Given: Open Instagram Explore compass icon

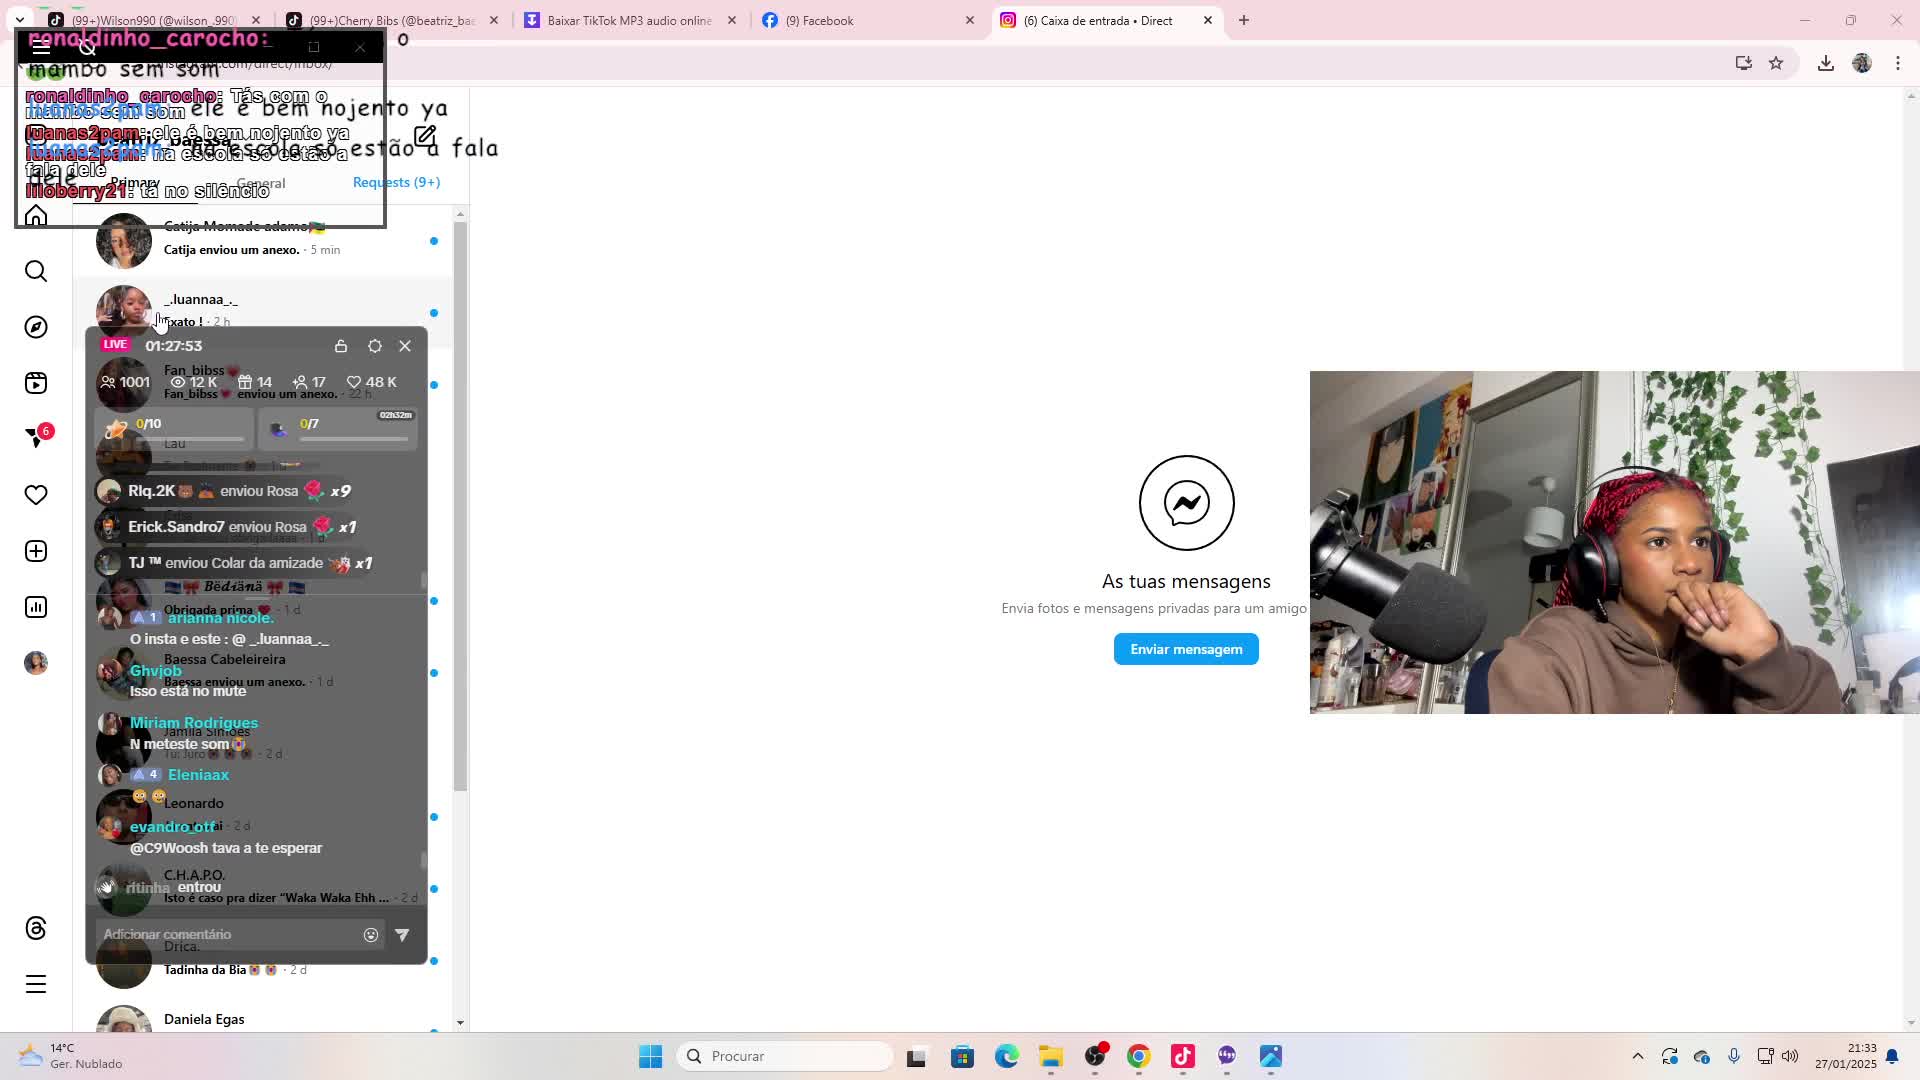Looking at the screenshot, I should pos(36,327).
